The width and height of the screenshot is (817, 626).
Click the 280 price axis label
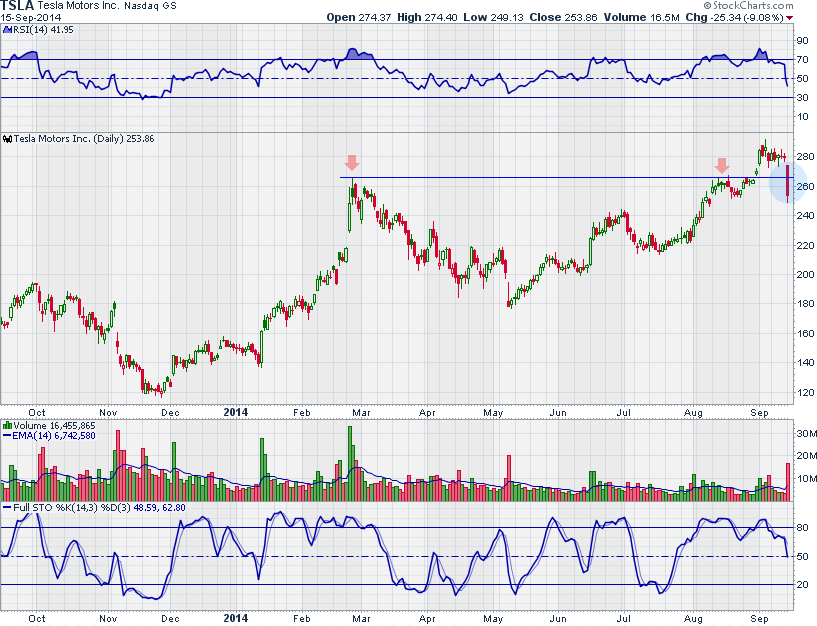pos(805,156)
